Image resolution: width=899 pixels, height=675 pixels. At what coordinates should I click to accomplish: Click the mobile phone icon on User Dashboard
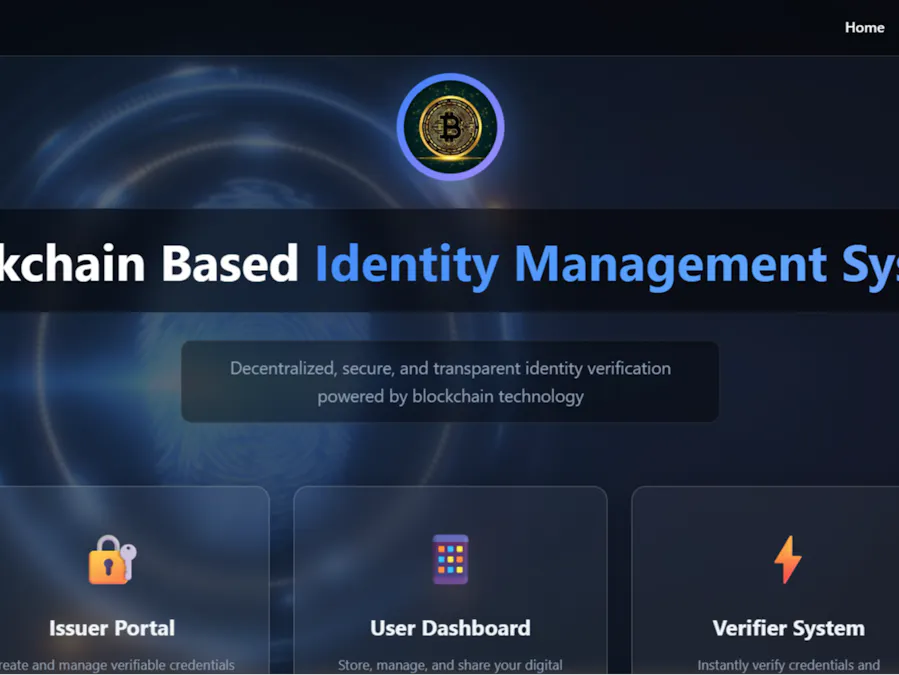pyautogui.click(x=450, y=561)
